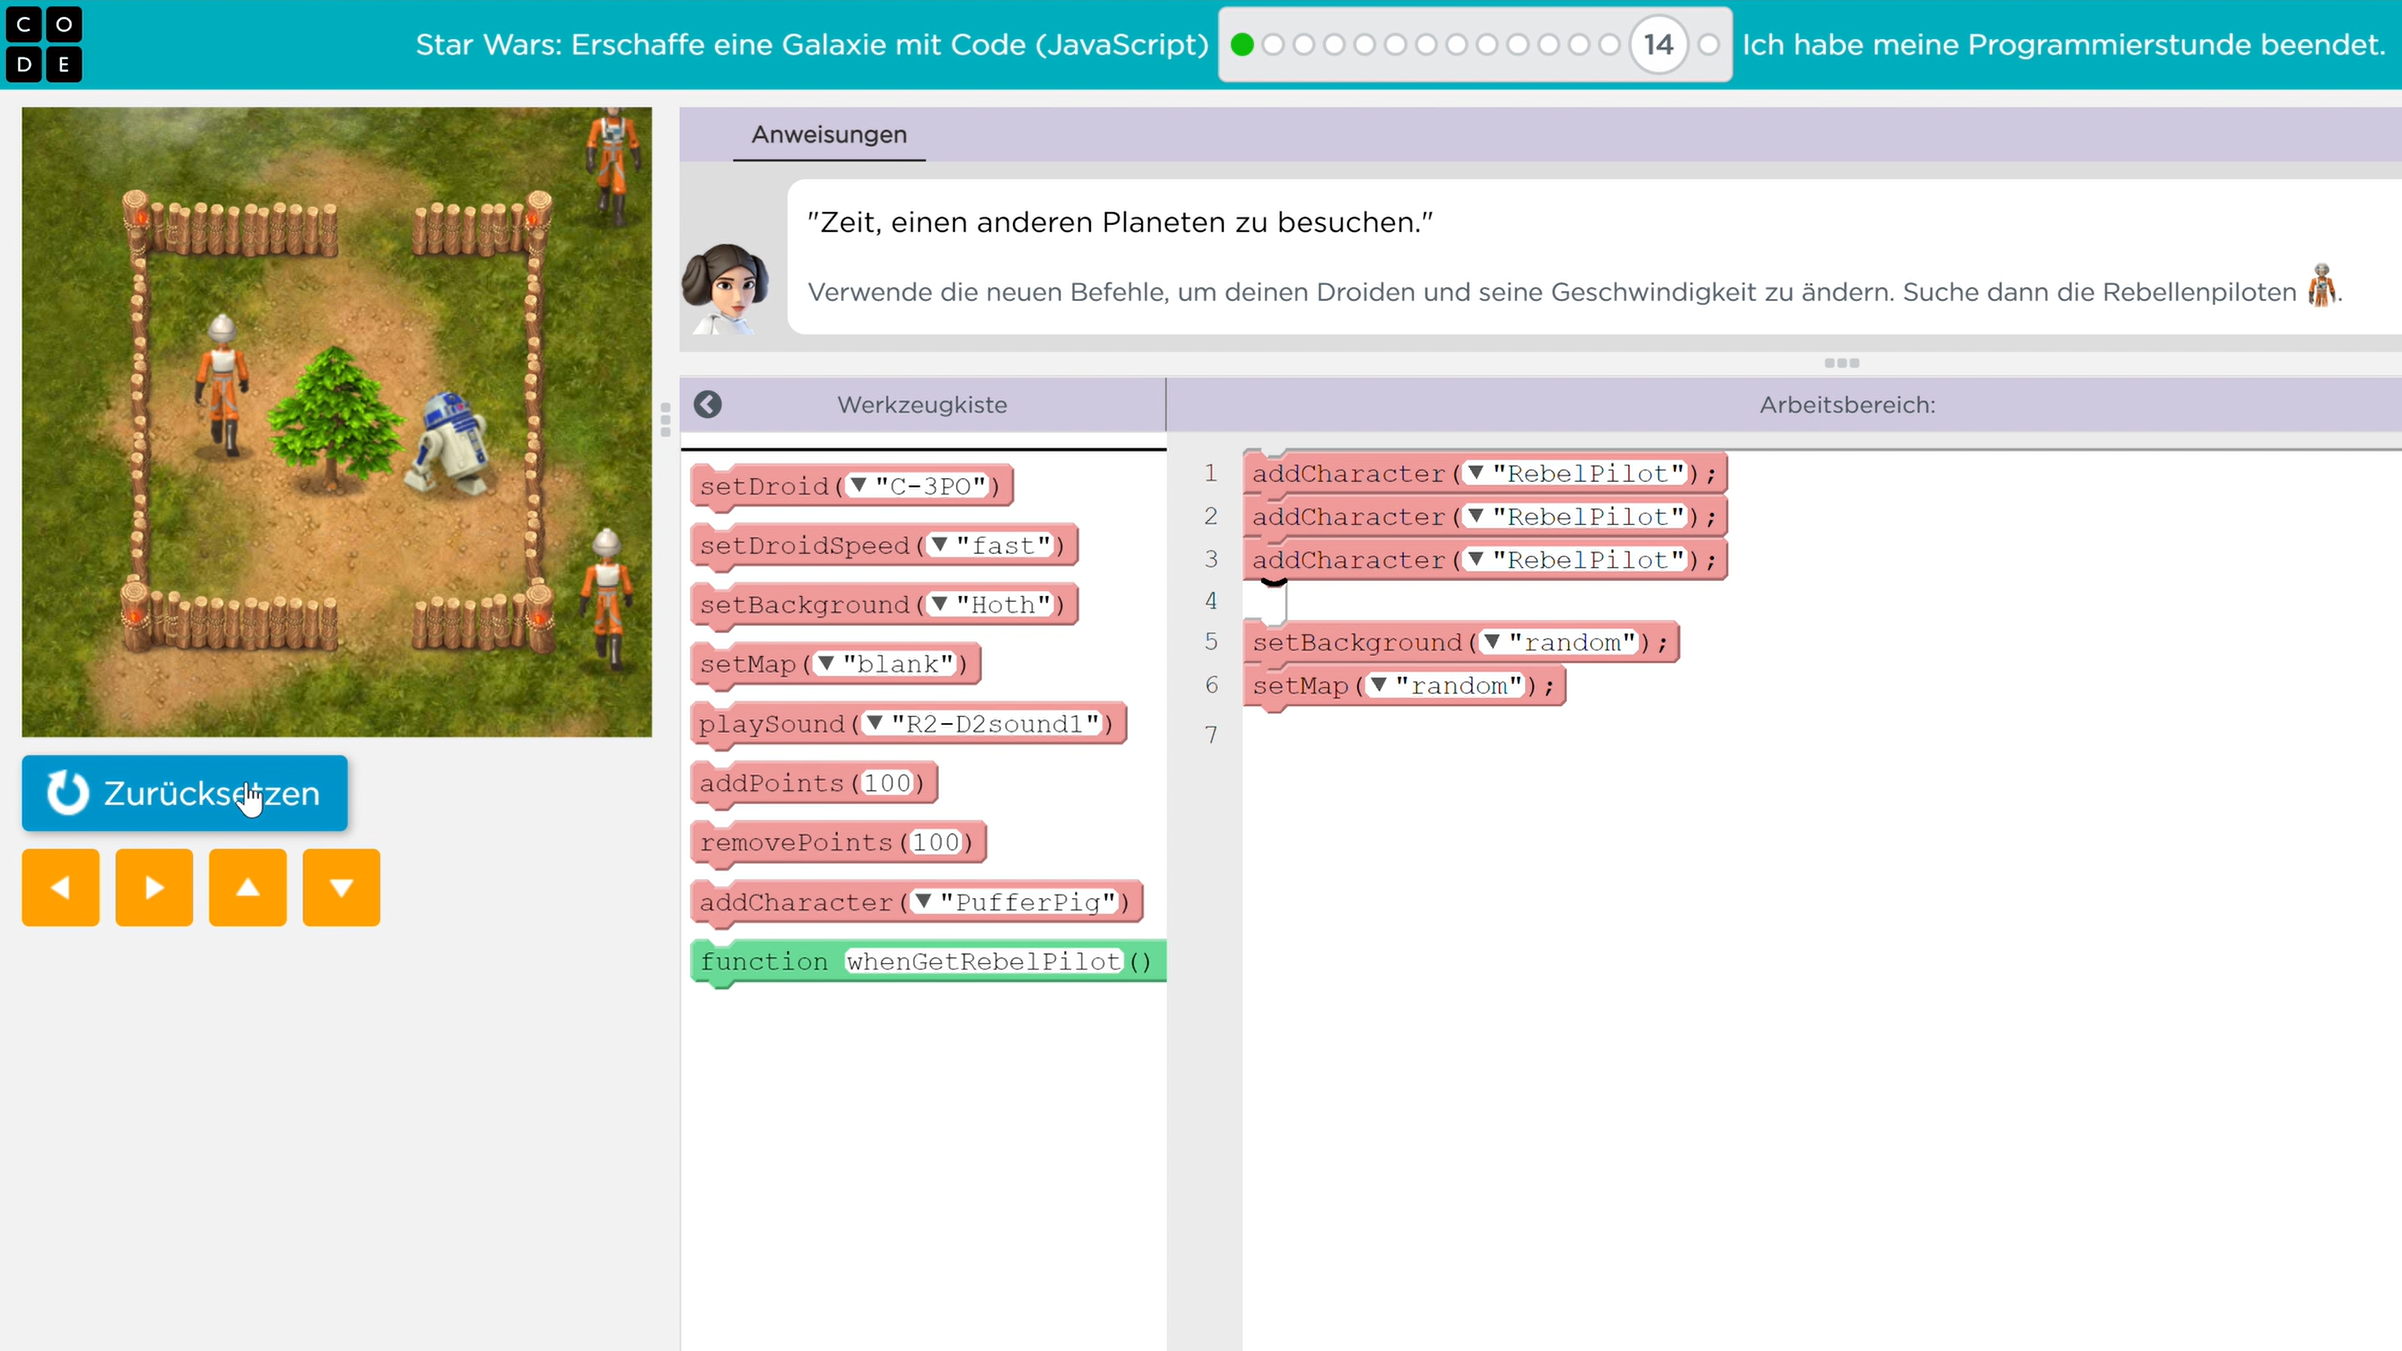The width and height of the screenshot is (2402, 1351).
Task: Open line 1 addCharacter "RebelPilot" dropdown
Action: pos(1575,473)
